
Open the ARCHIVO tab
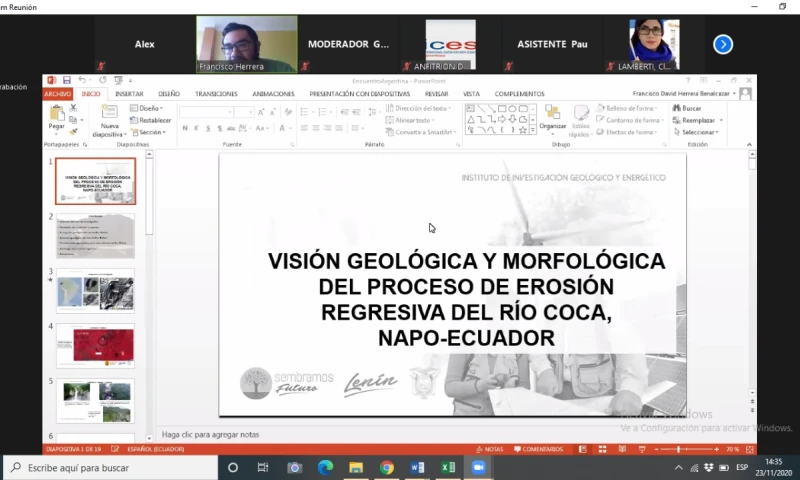[58, 94]
